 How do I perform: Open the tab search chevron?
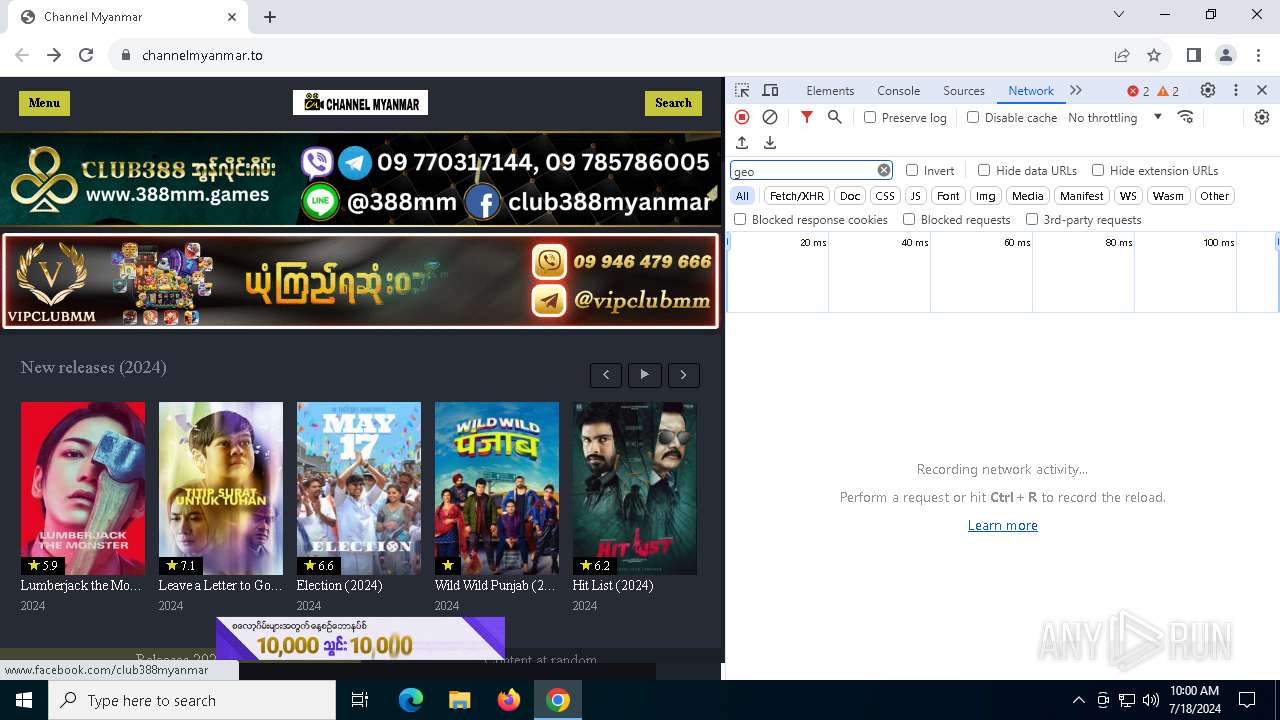(1119, 14)
